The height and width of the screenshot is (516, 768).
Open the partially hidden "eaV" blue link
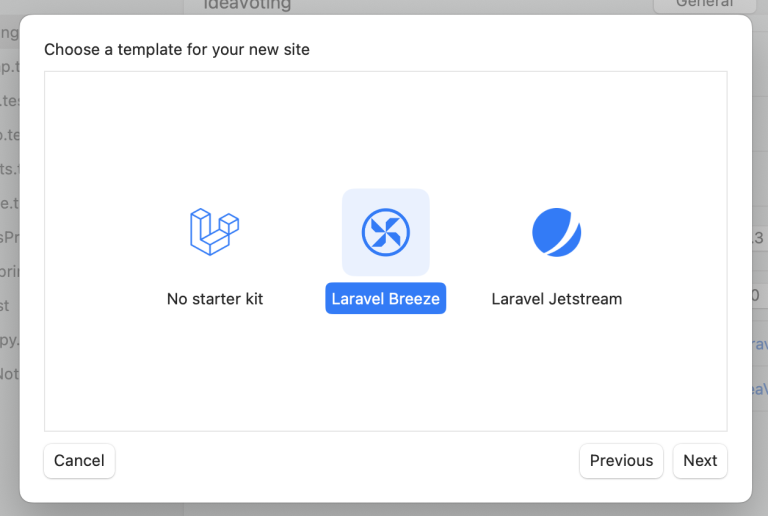pyautogui.click(x=759, y=390)
